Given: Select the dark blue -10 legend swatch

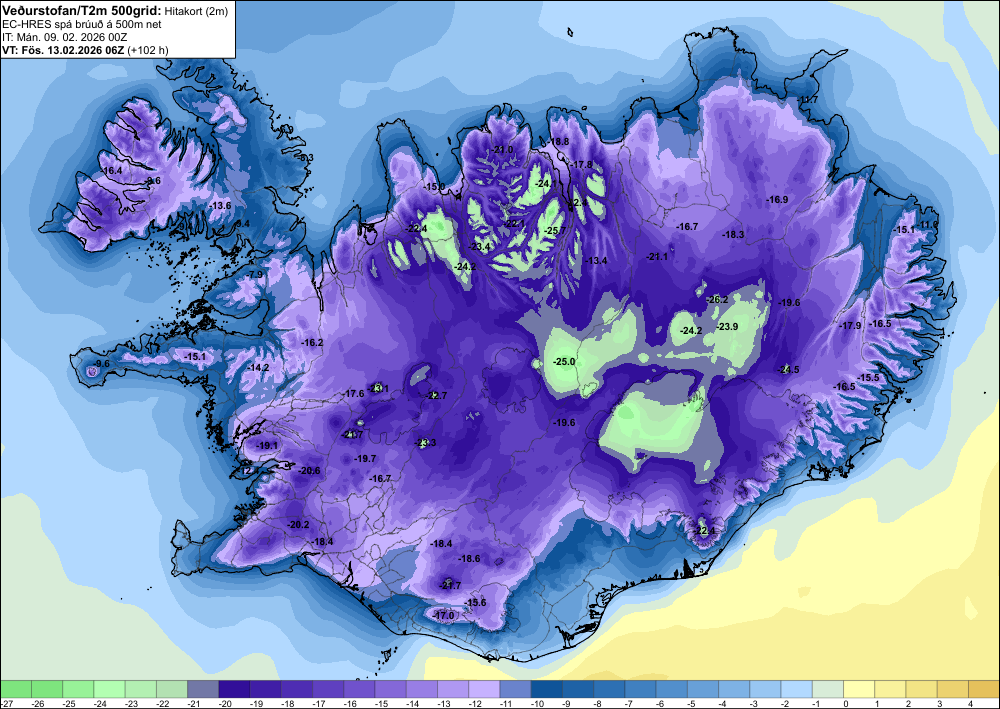Looking at the screenshot, I should pyautogui.click(x=547, y=689).
